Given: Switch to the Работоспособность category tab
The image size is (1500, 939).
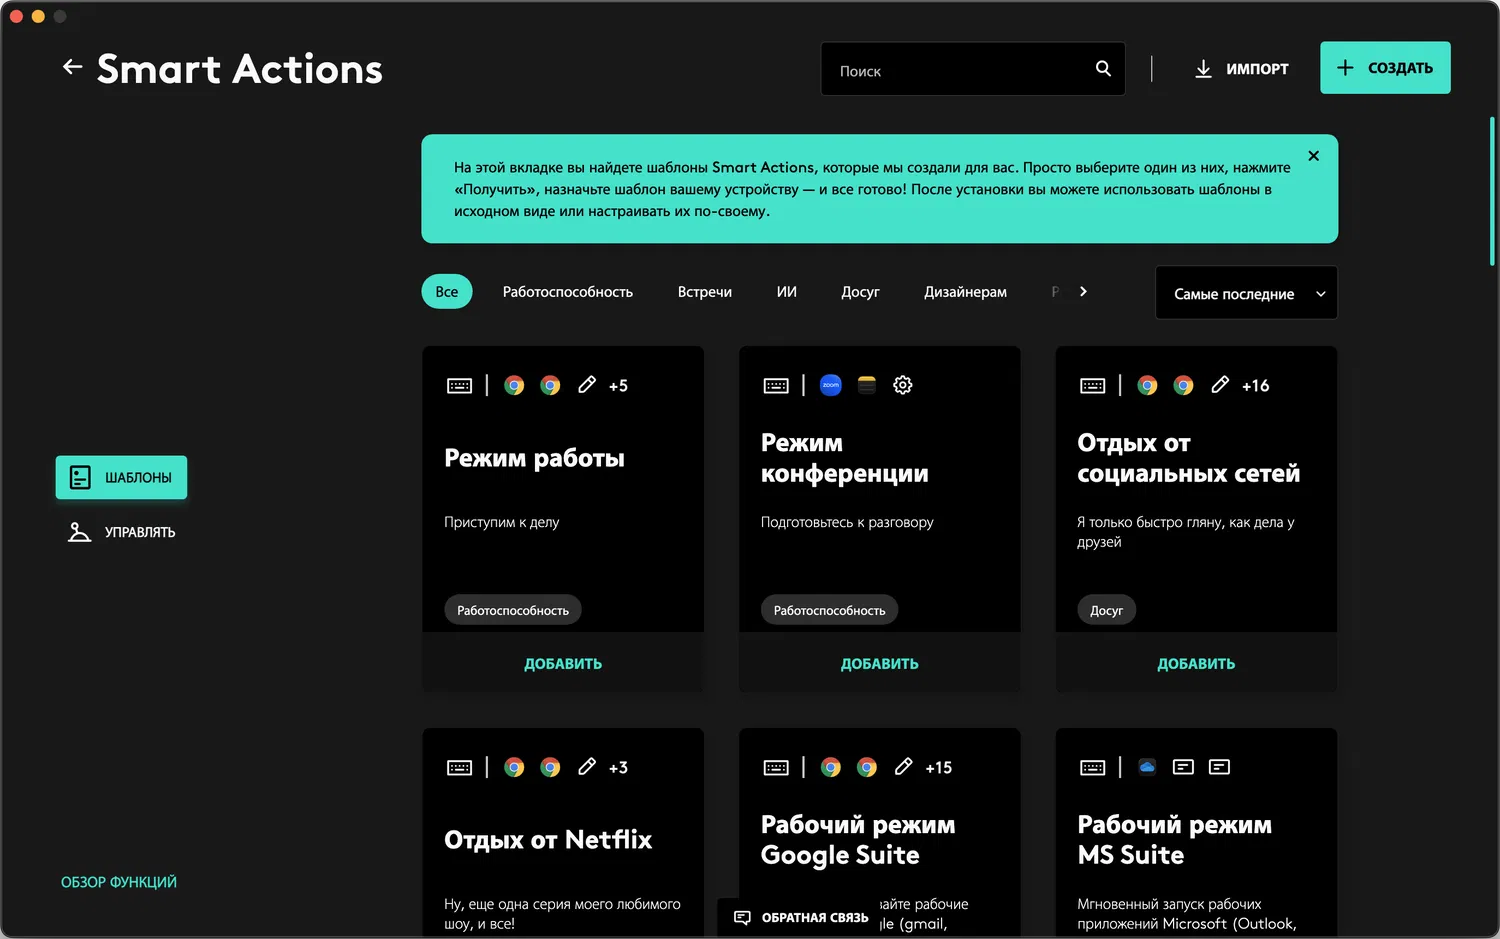Looking at the screenshot, I should (568, 292).
